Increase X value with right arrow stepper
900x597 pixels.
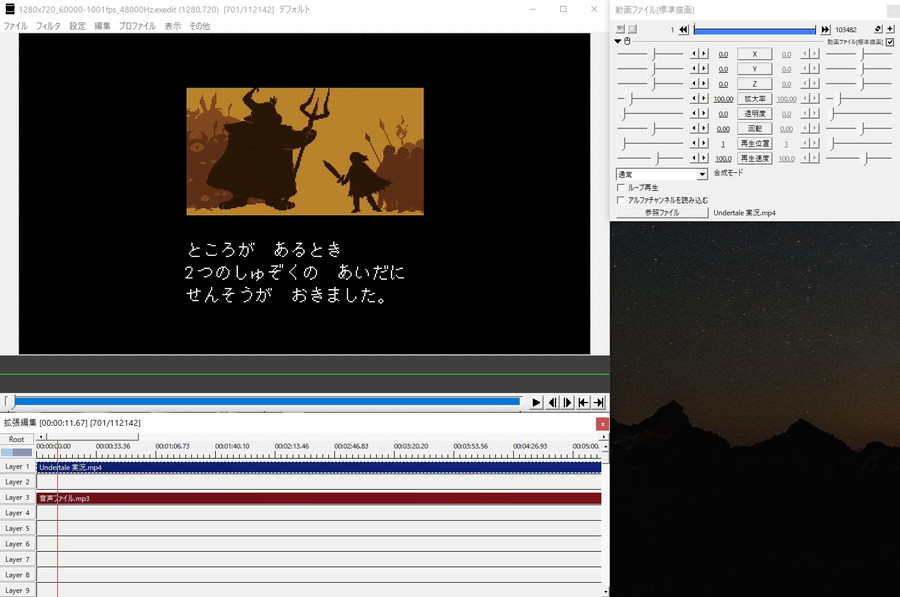click(x=704, y=54)
